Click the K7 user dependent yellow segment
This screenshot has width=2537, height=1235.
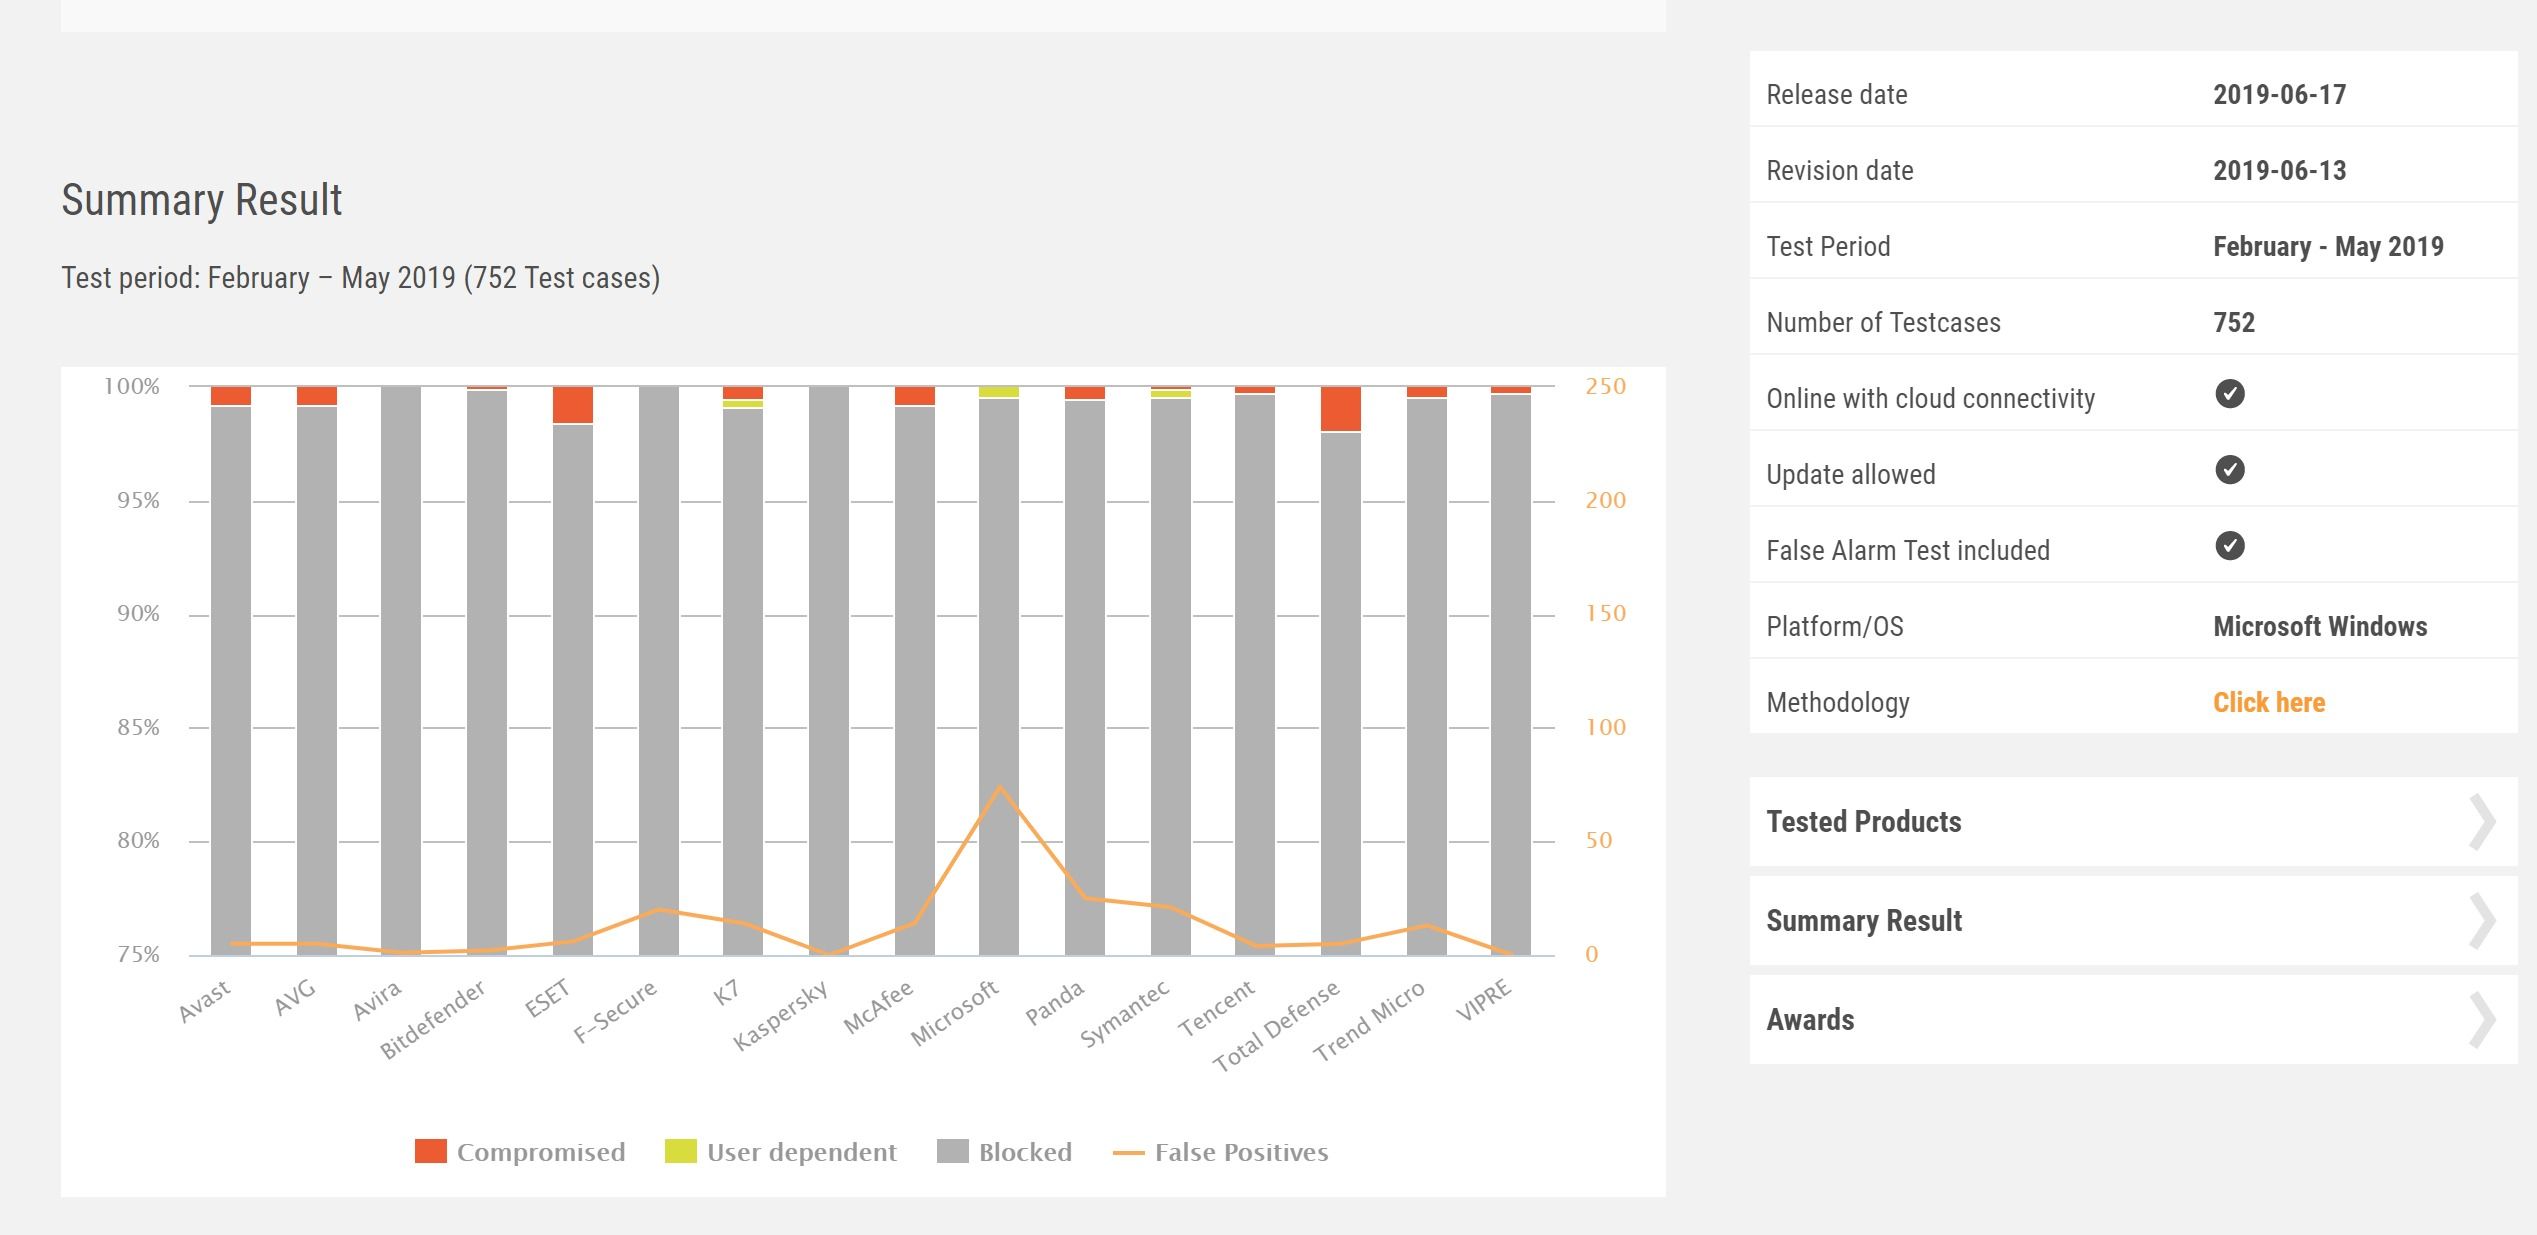coord(743,404)
